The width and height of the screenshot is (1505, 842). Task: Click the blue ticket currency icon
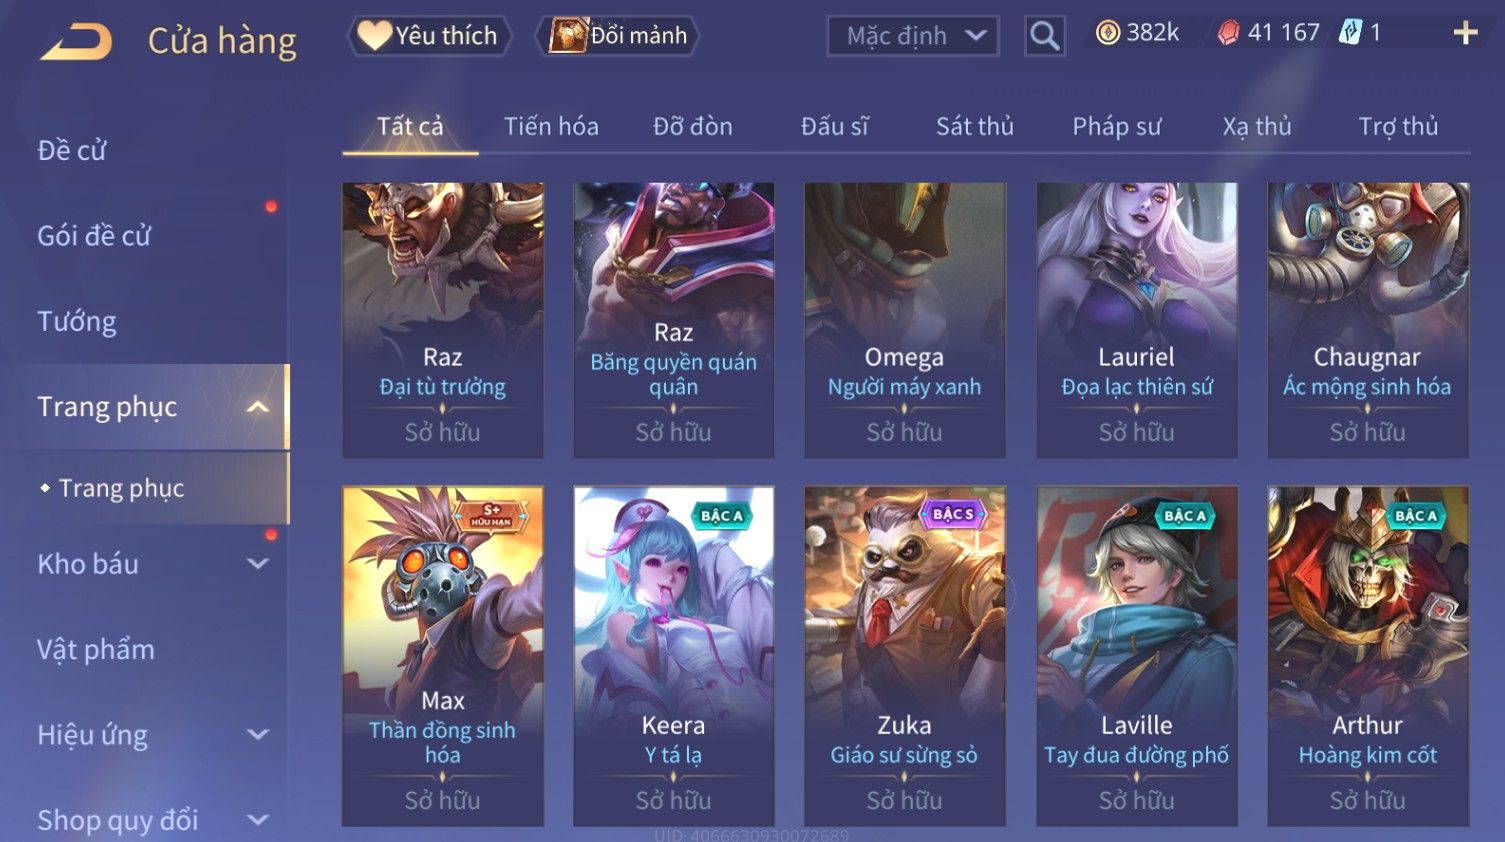[x=1350, y=33]
